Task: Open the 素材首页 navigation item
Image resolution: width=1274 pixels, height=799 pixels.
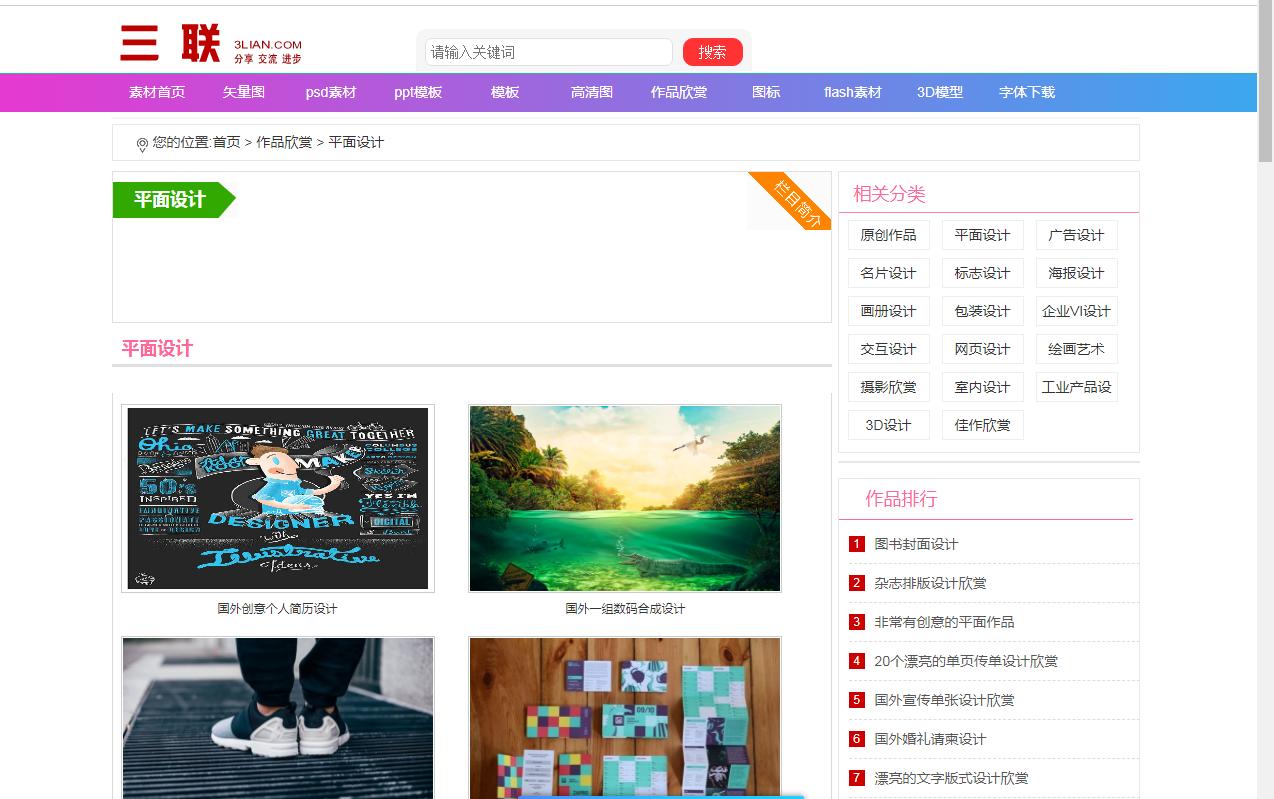Action: pyautogui.click(x=155, y=92)
